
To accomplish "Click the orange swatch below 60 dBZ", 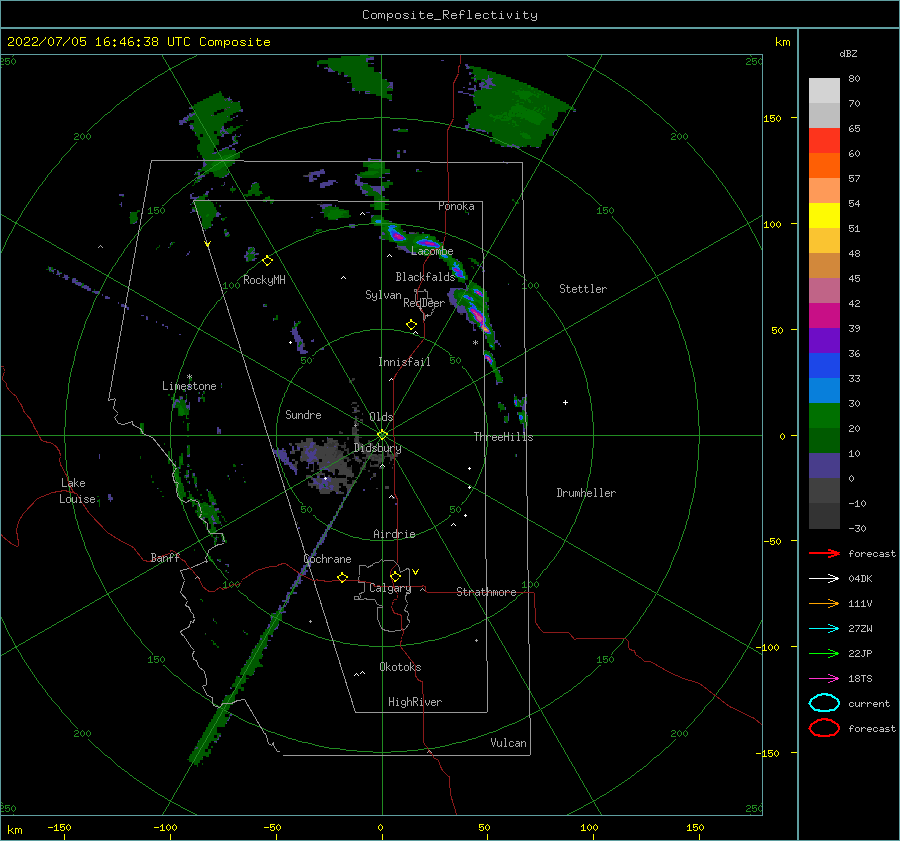I will coord(824,166).
